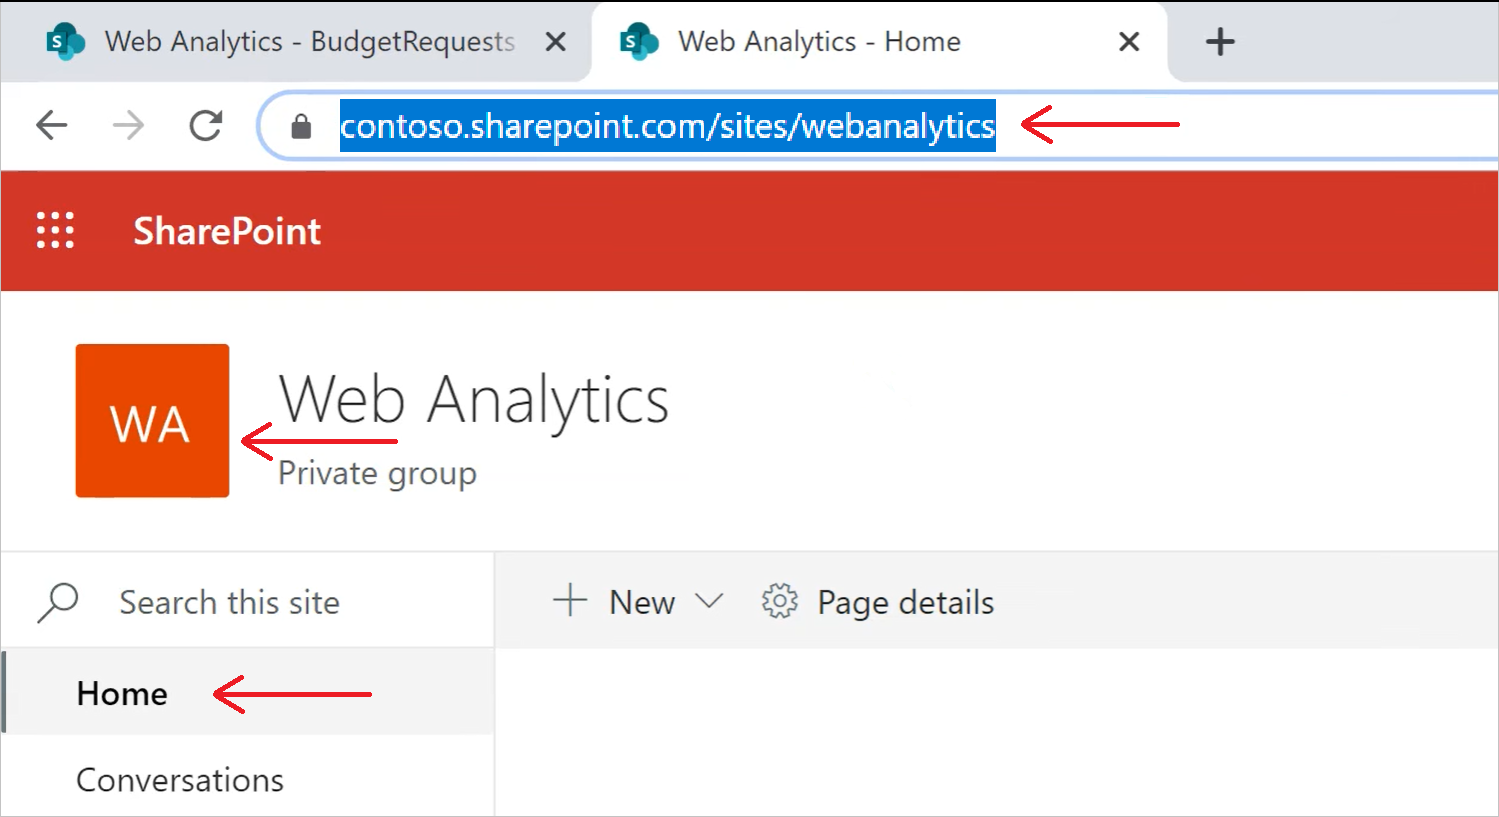Go to Conversations in the sidebar
The height and width of the screenshot is (817, 1499).
pyautogui.click(x=180, y=779)
